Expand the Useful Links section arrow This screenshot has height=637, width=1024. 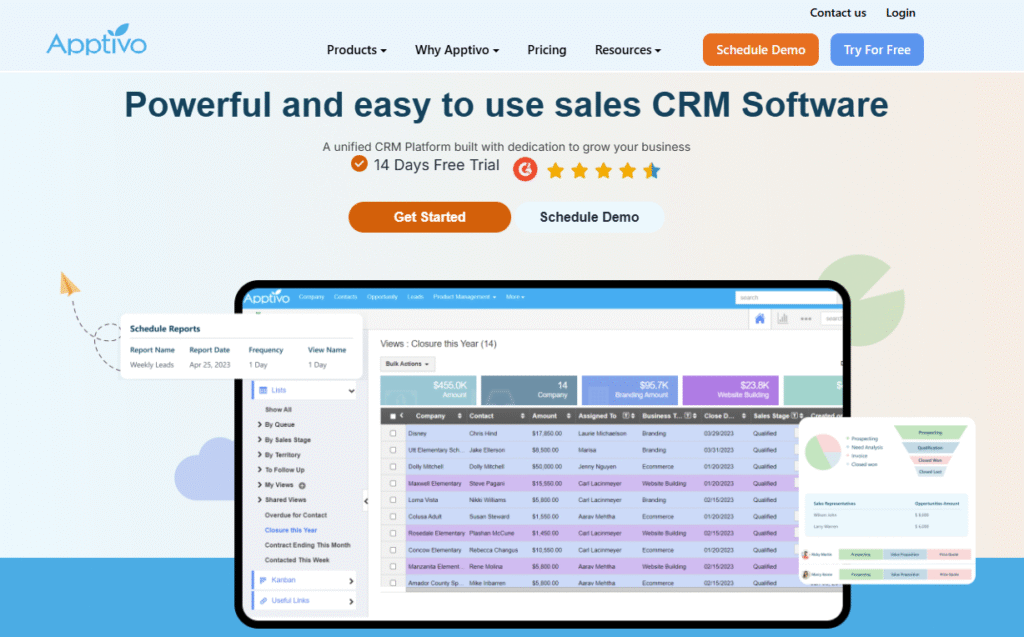(x=351, y=601)
